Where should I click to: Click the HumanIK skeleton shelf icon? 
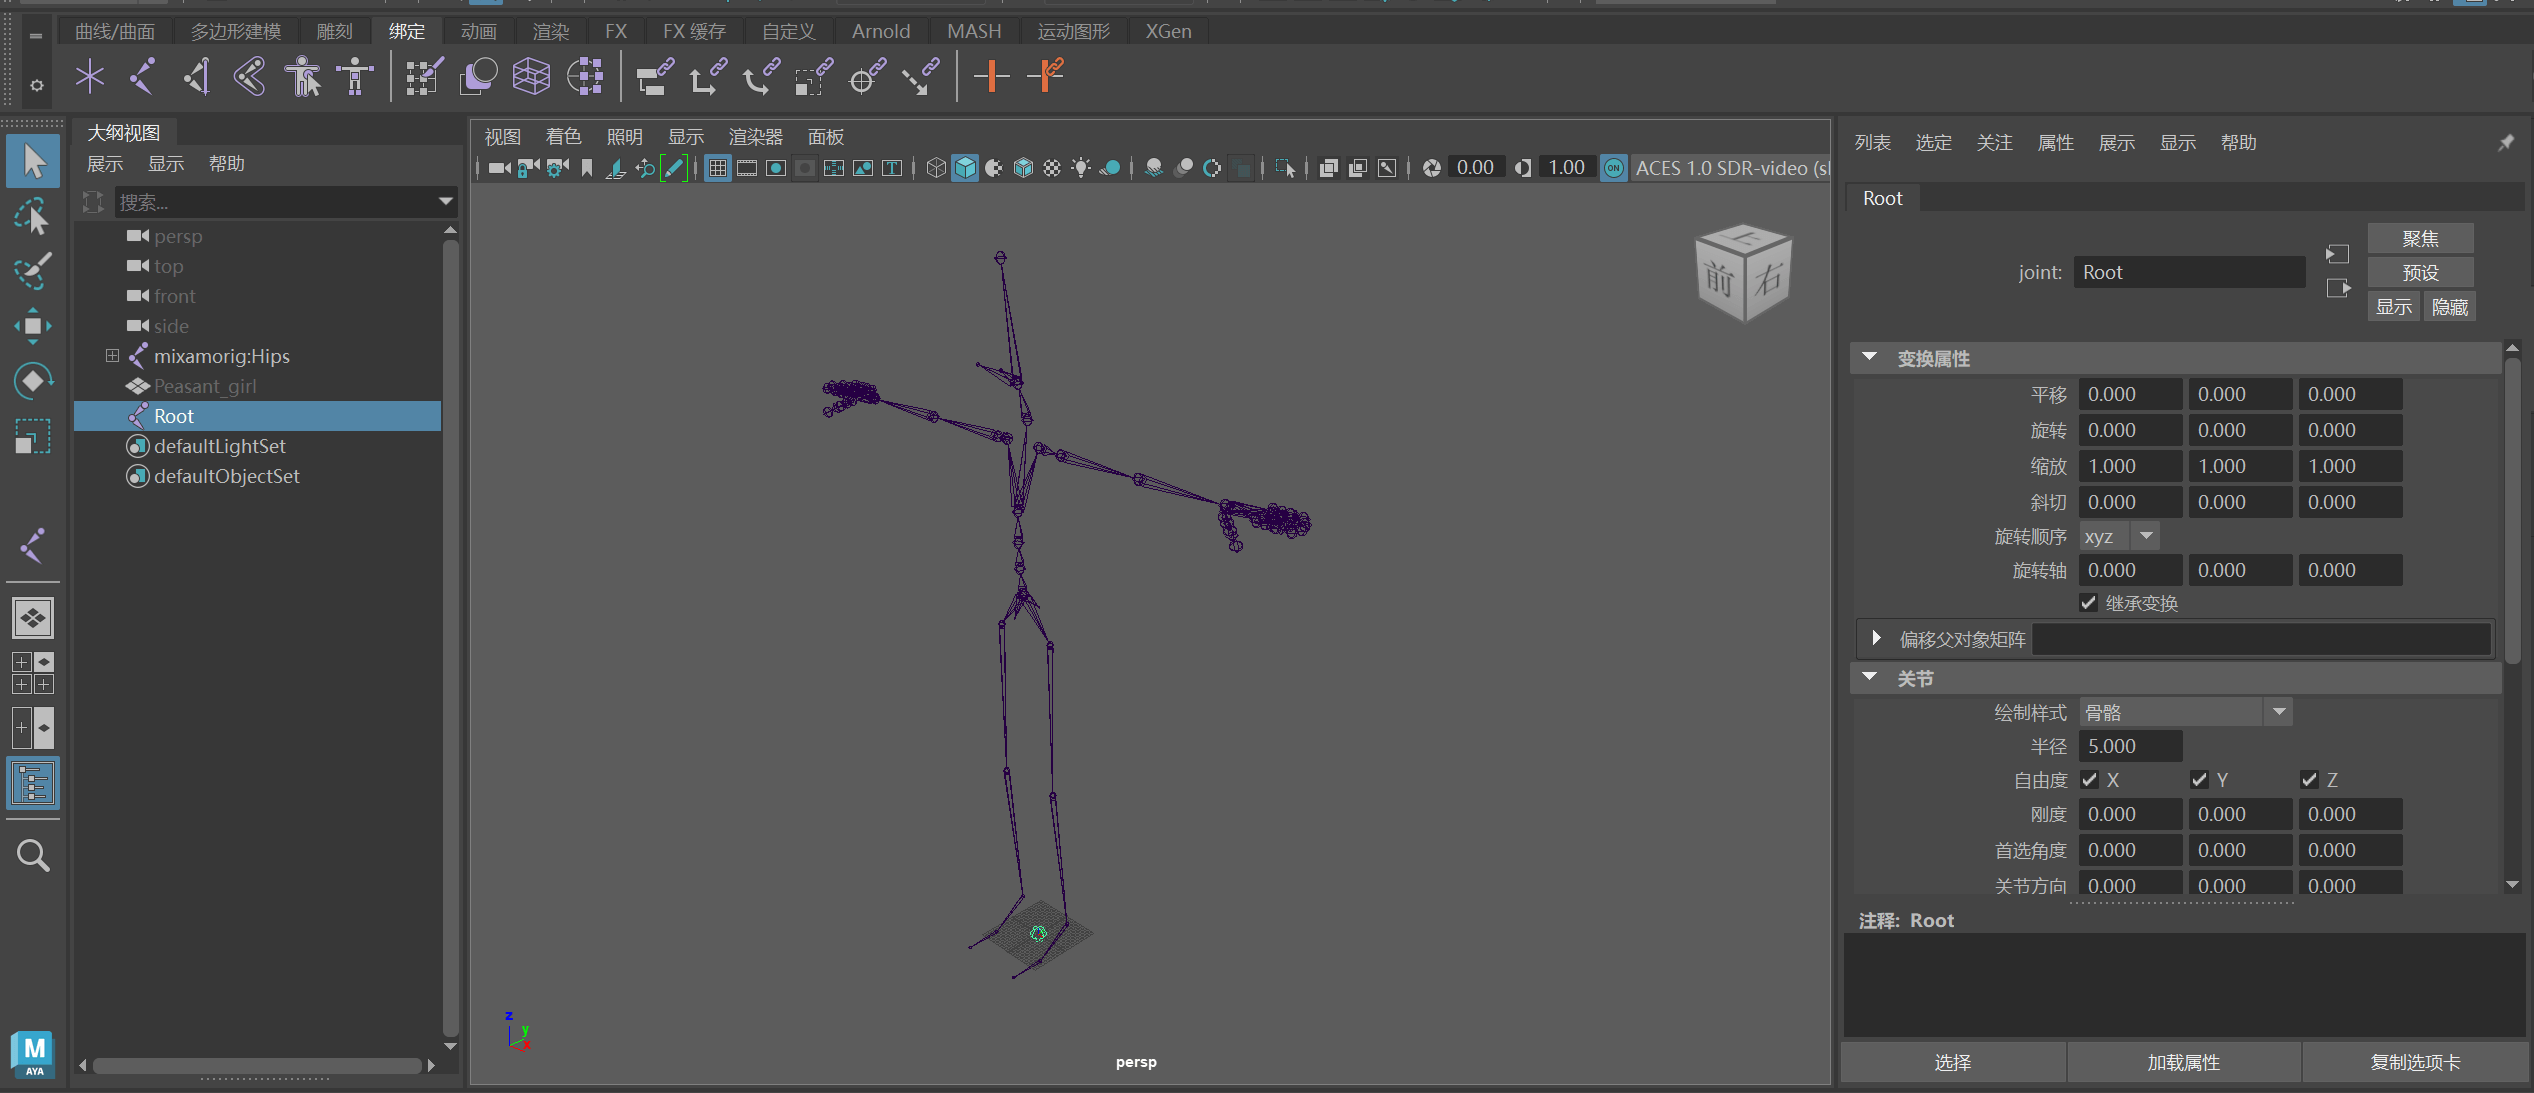point(355,76)
